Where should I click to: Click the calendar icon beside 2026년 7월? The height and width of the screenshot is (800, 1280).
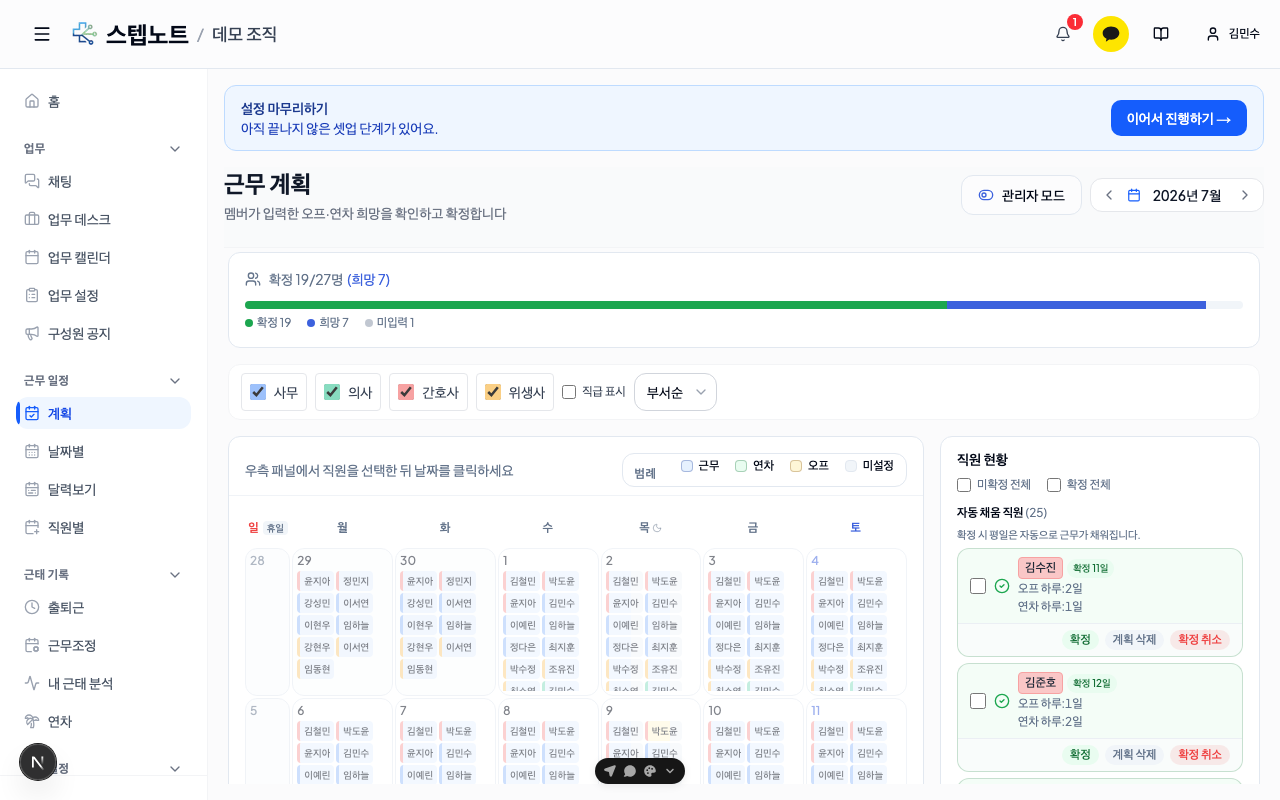pos(1134,195)
